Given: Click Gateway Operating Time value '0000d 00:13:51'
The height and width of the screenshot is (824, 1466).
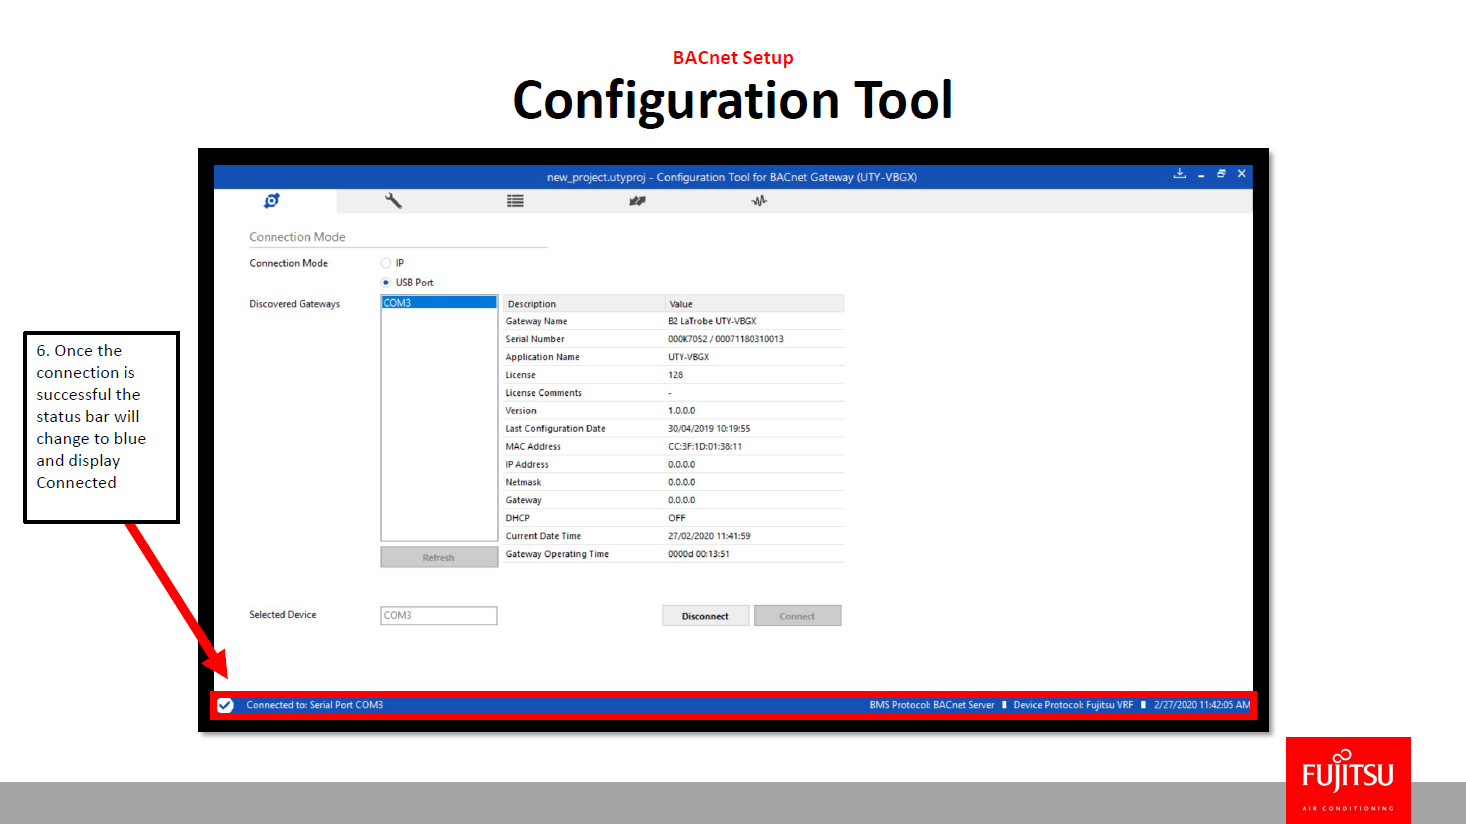Looking at the screenshot, I should pos(698,554).
